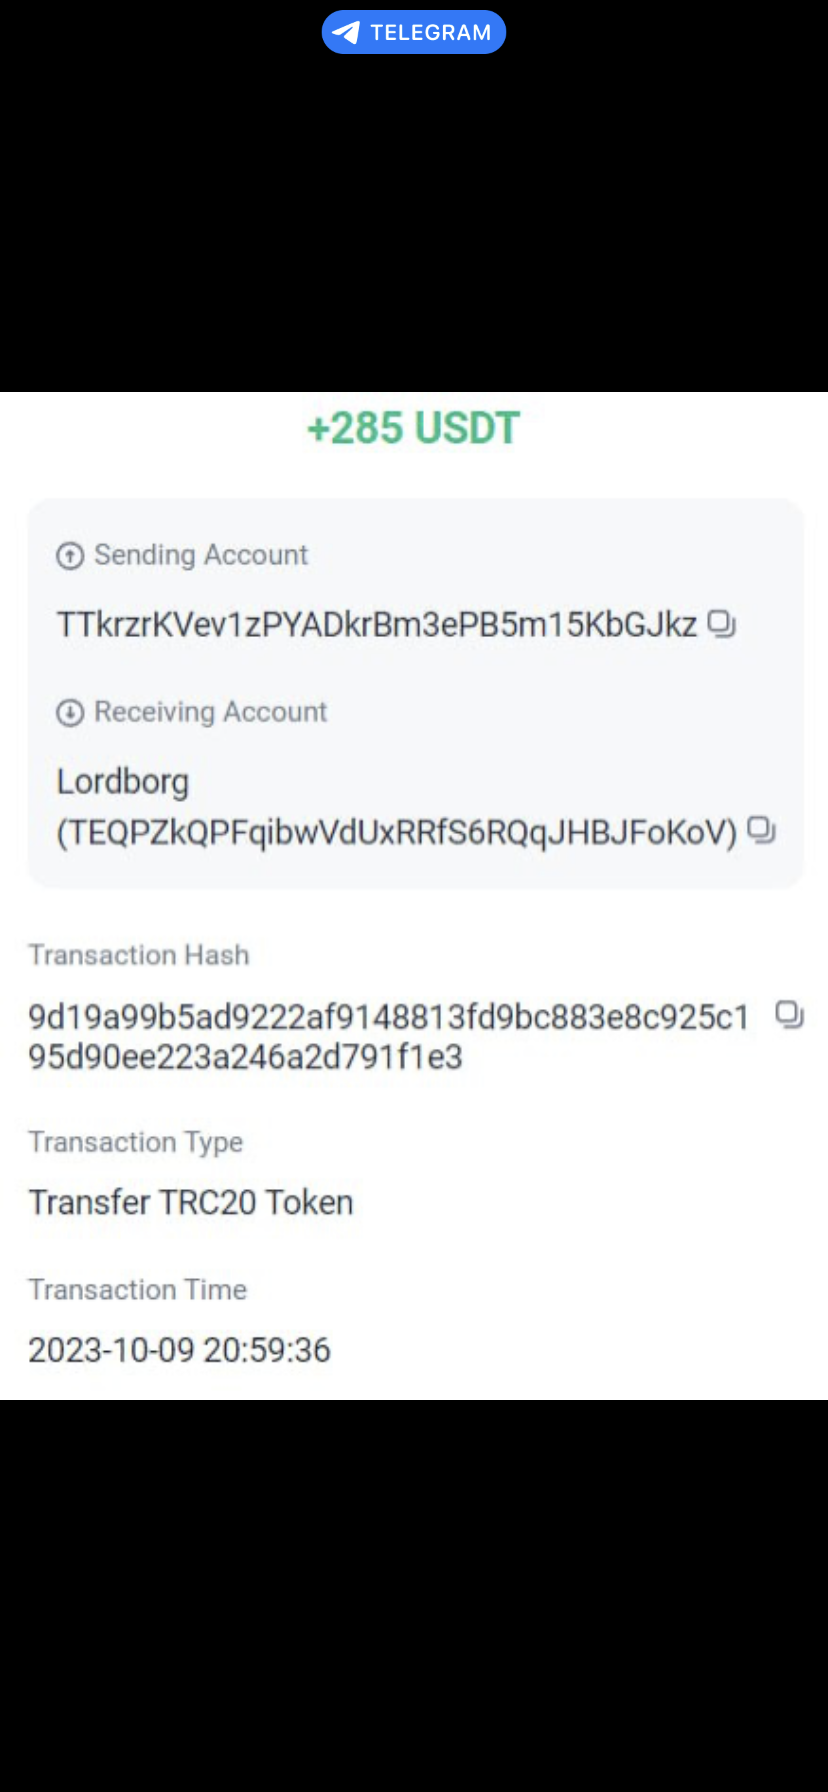Click the sending address starting with TTkrzr
The width and height of the screenshot is (828, 1792).
pyautogui.click(x=376, y=625)
